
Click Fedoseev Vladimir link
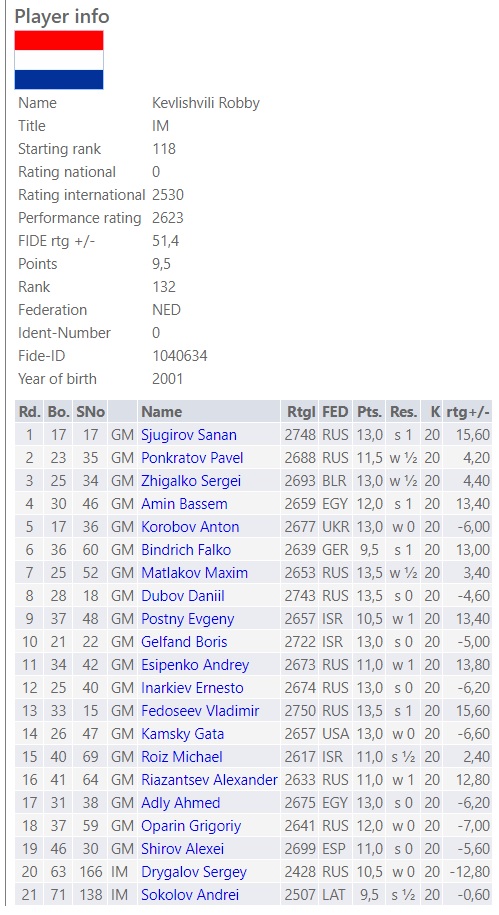tap(200, 711)
